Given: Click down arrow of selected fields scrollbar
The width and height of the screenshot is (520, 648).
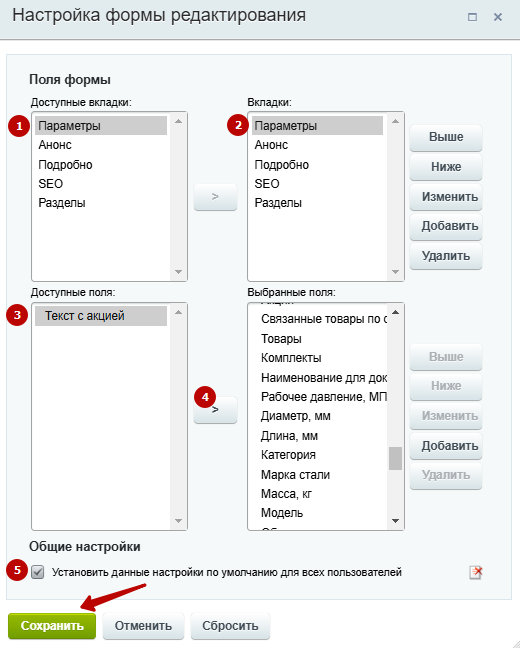Looking at the screenshot, I should point(395,521).
